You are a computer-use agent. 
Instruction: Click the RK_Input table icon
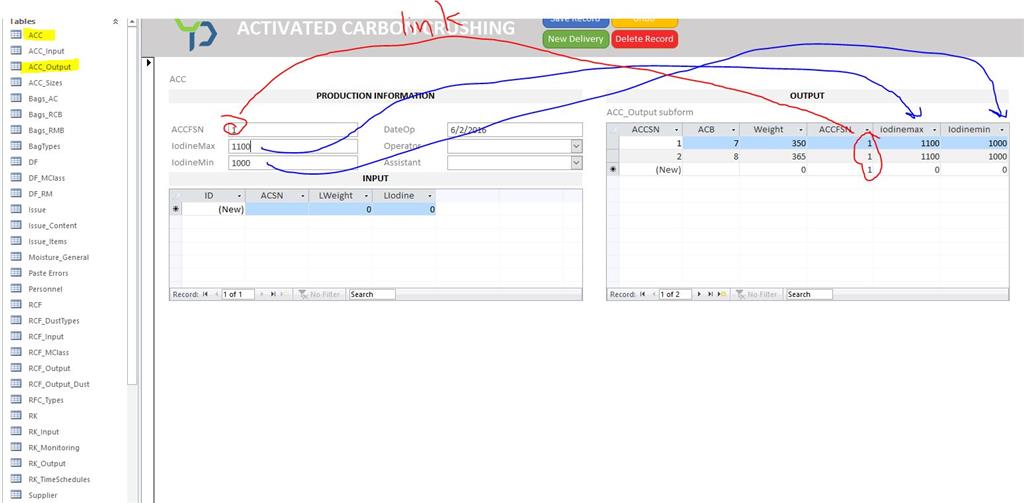16,432
